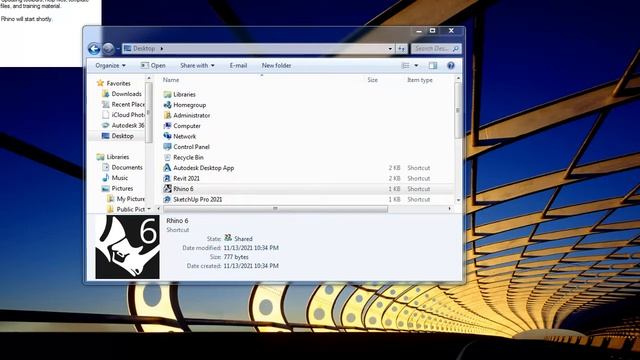Click the Forward navigation arrow
The image size is (640, 360).
coord(108,49)
